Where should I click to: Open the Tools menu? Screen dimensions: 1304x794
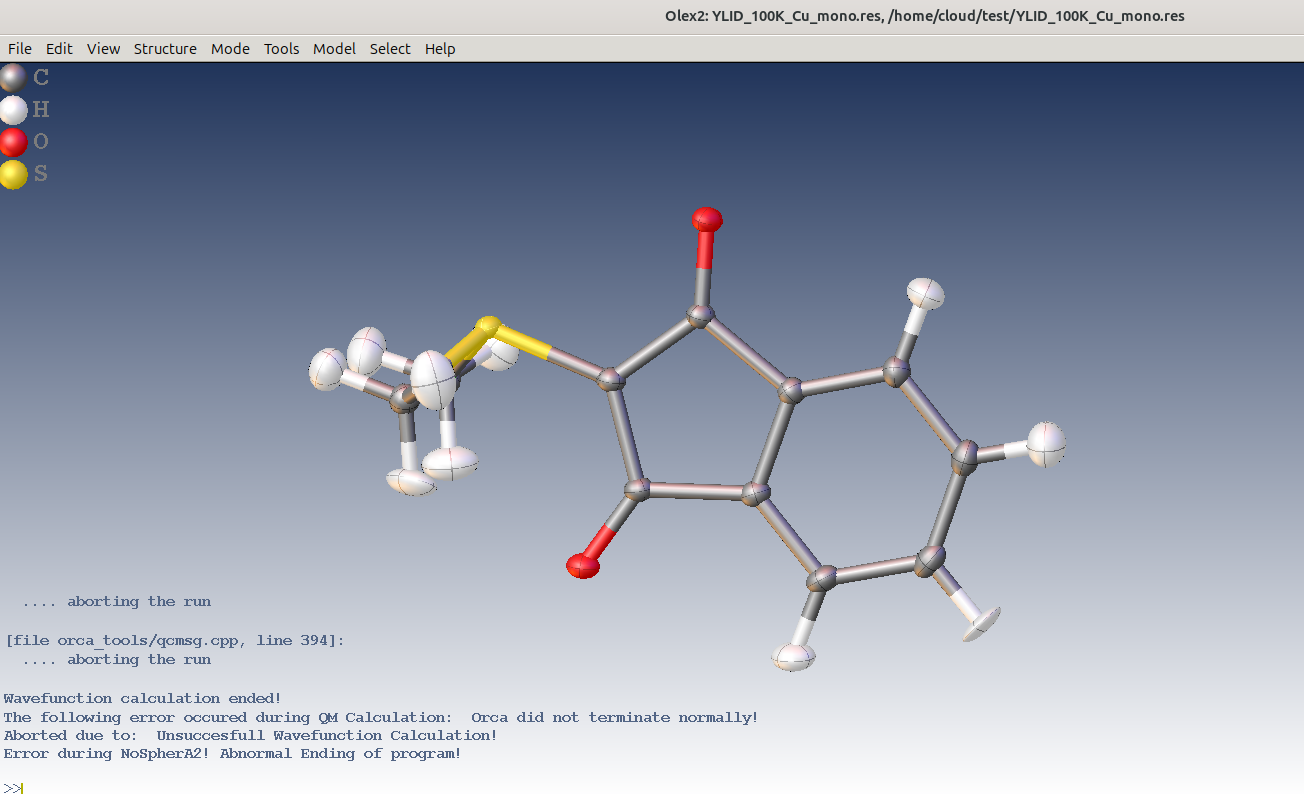281,49
